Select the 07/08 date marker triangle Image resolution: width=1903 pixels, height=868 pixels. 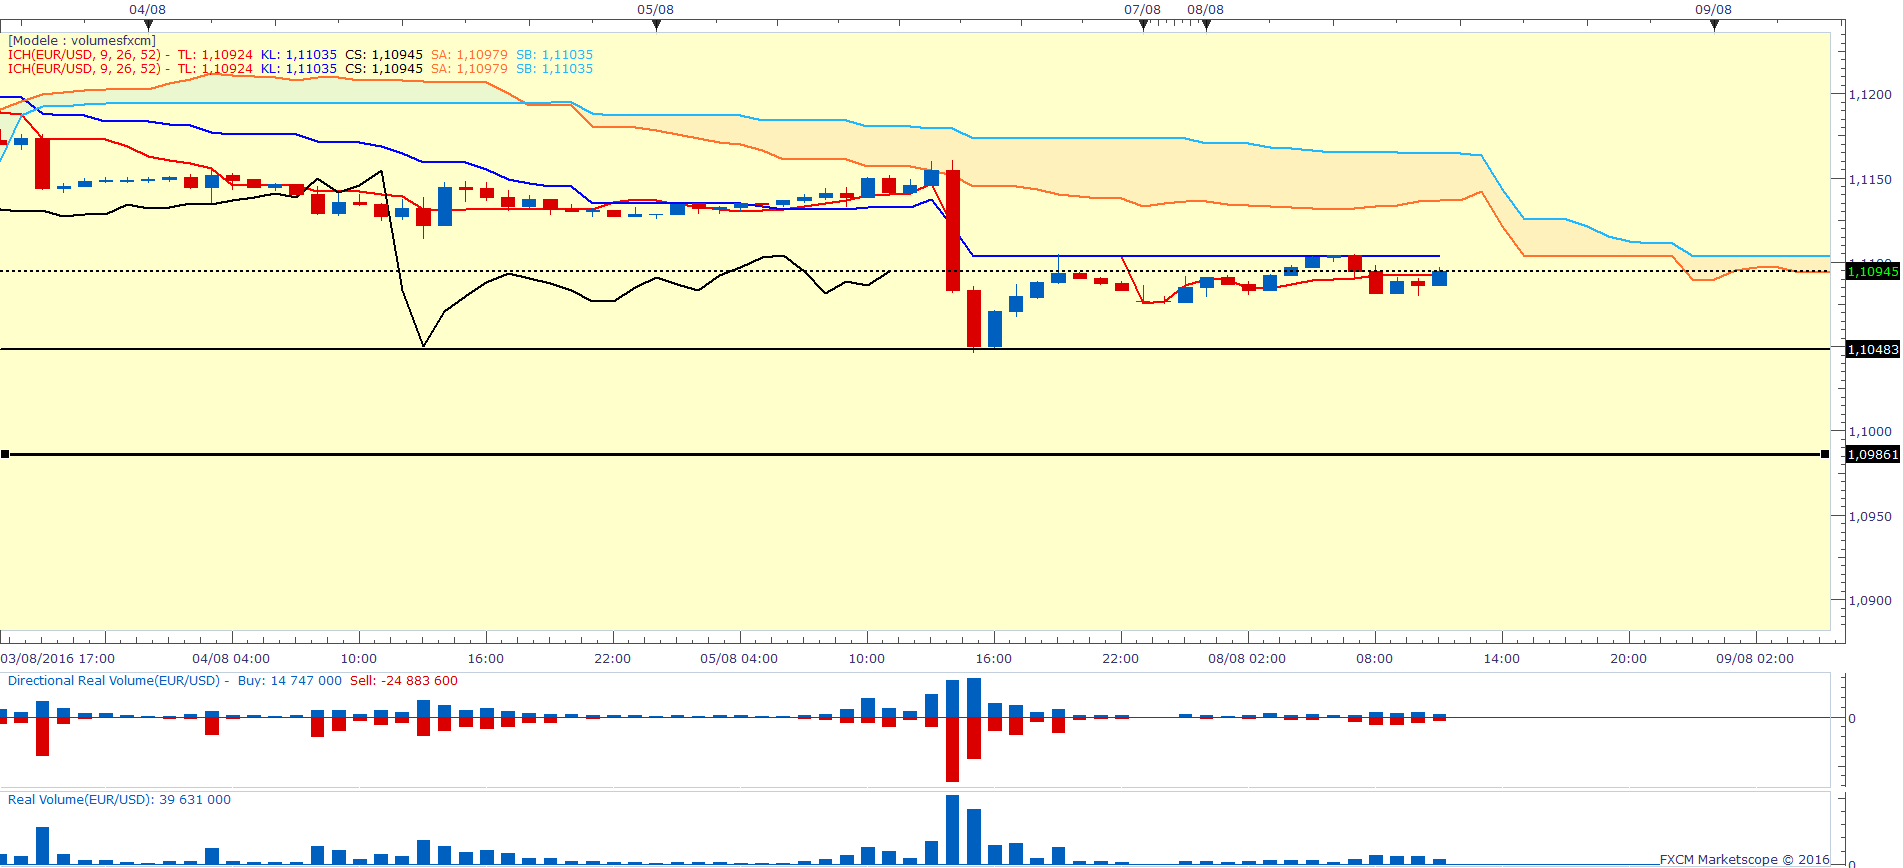point(1143,26)
